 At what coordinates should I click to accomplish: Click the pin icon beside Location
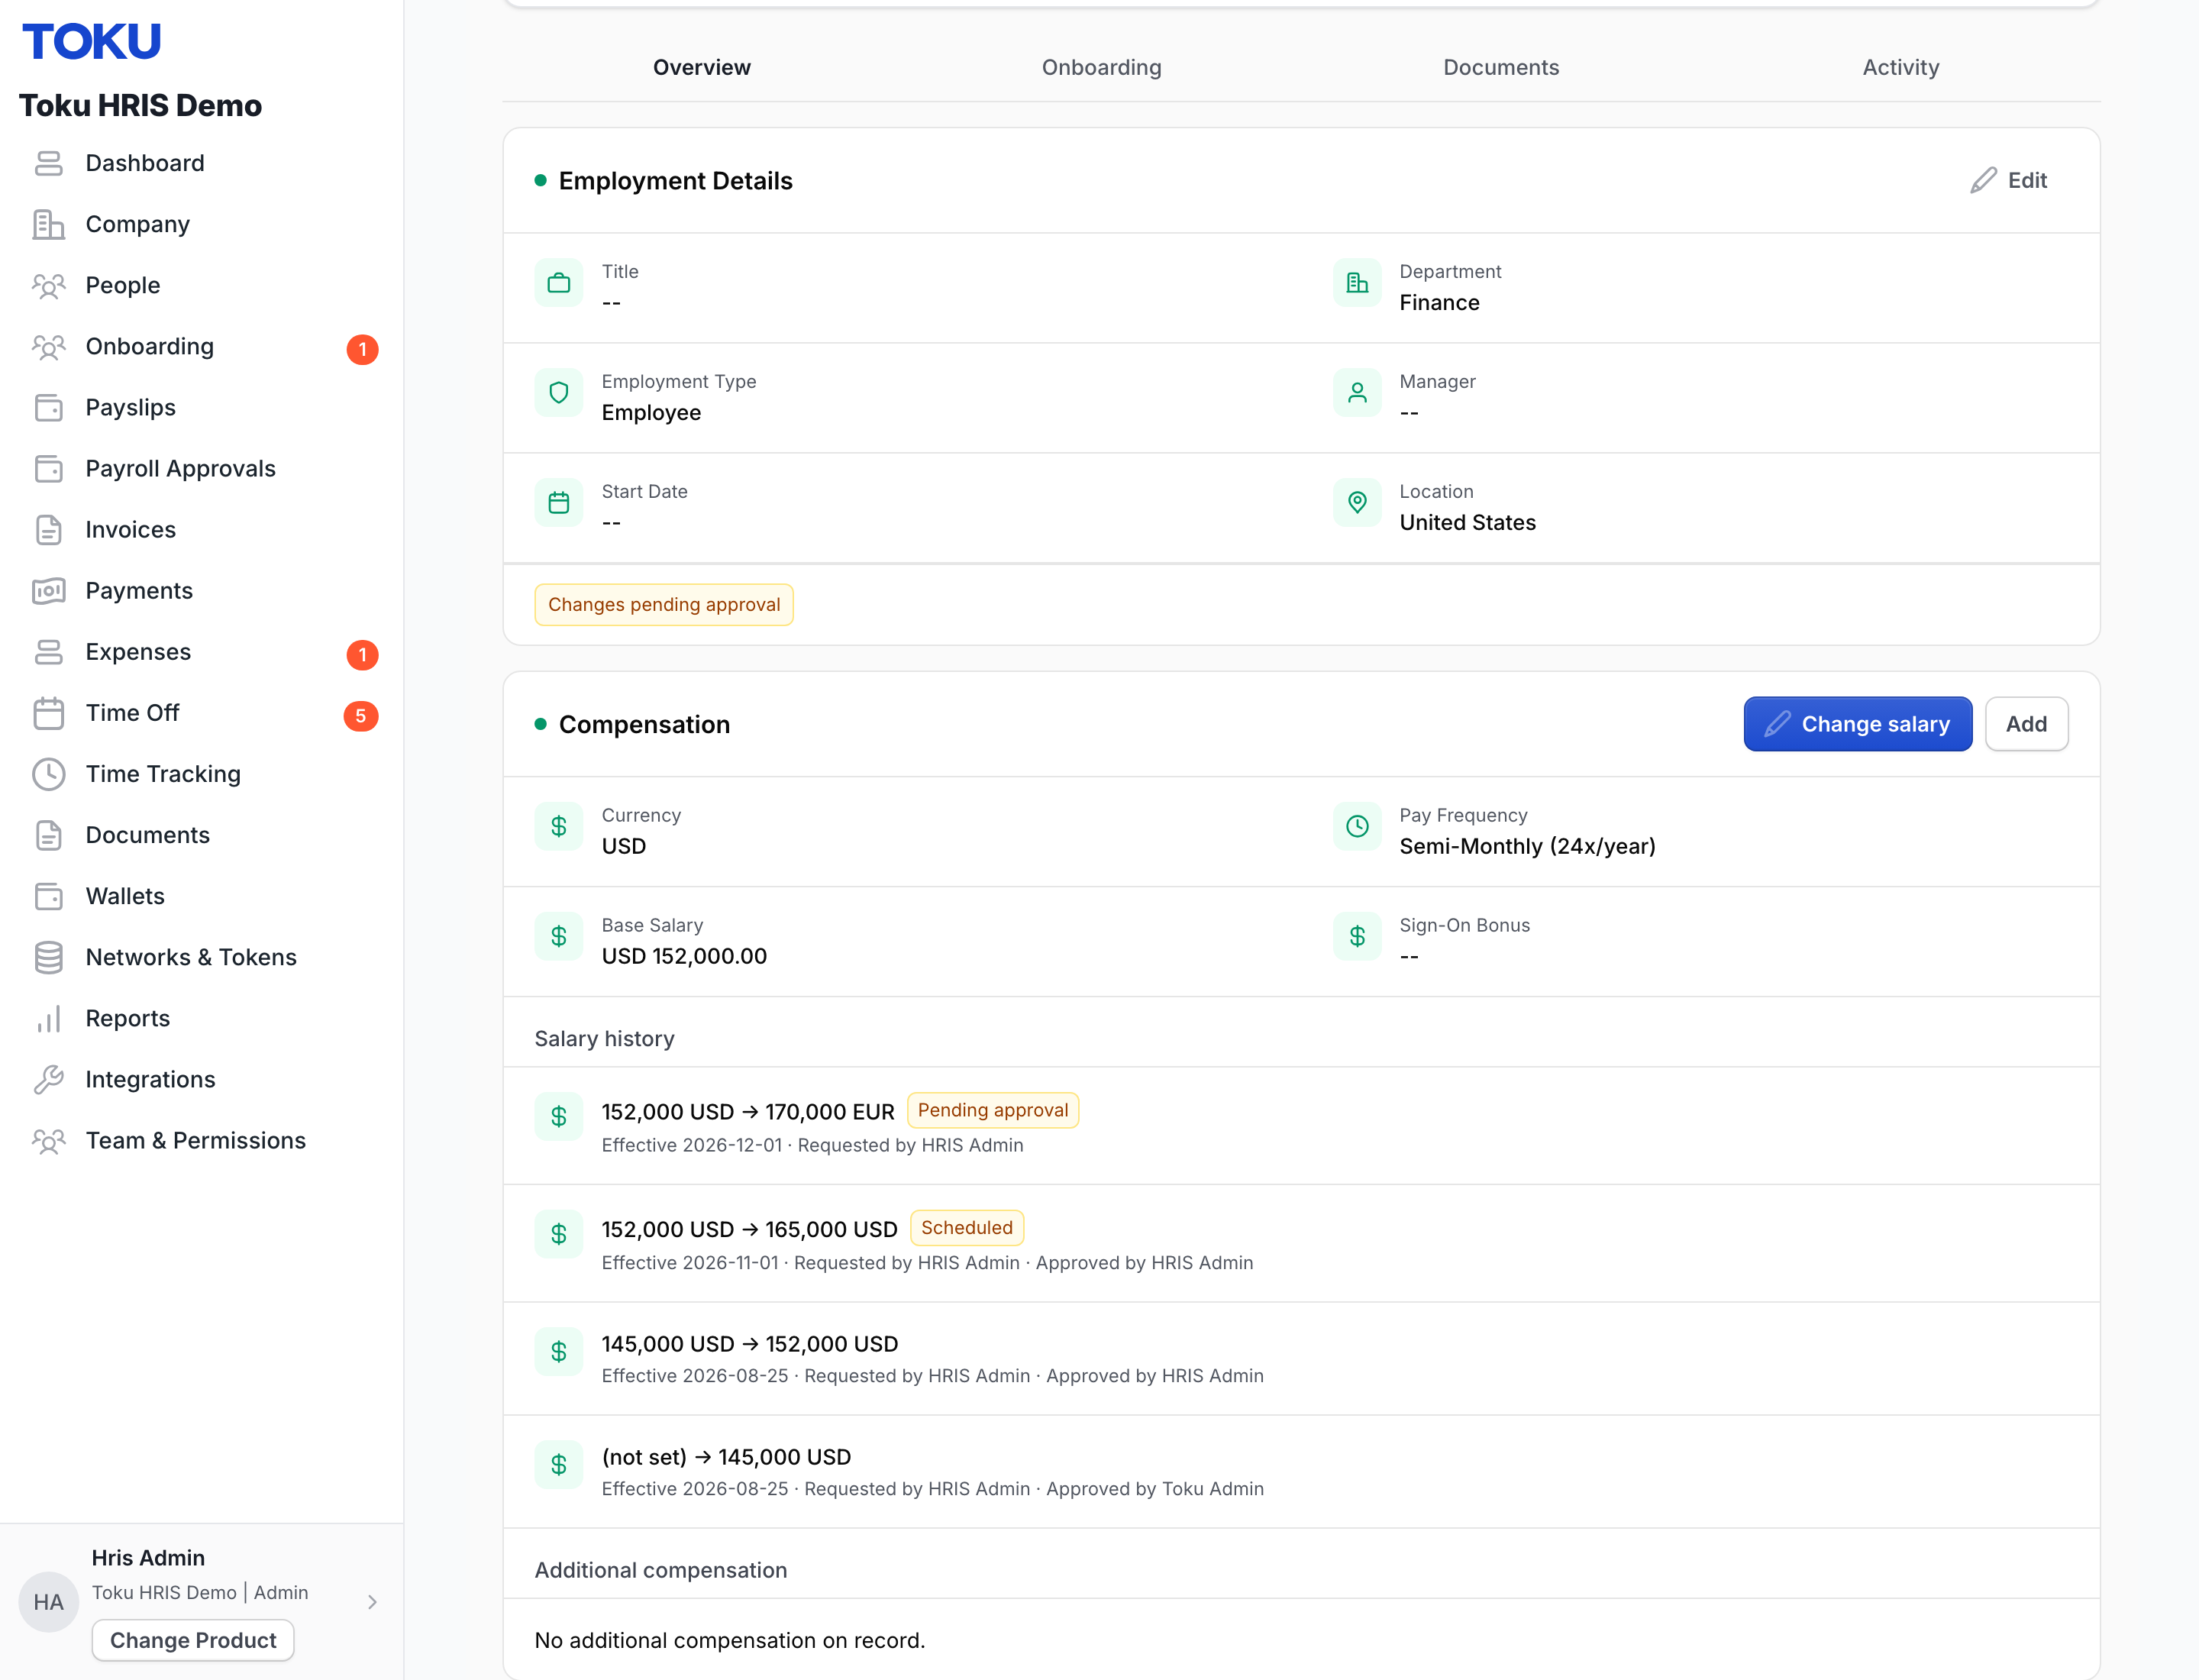coord(1356,503)
